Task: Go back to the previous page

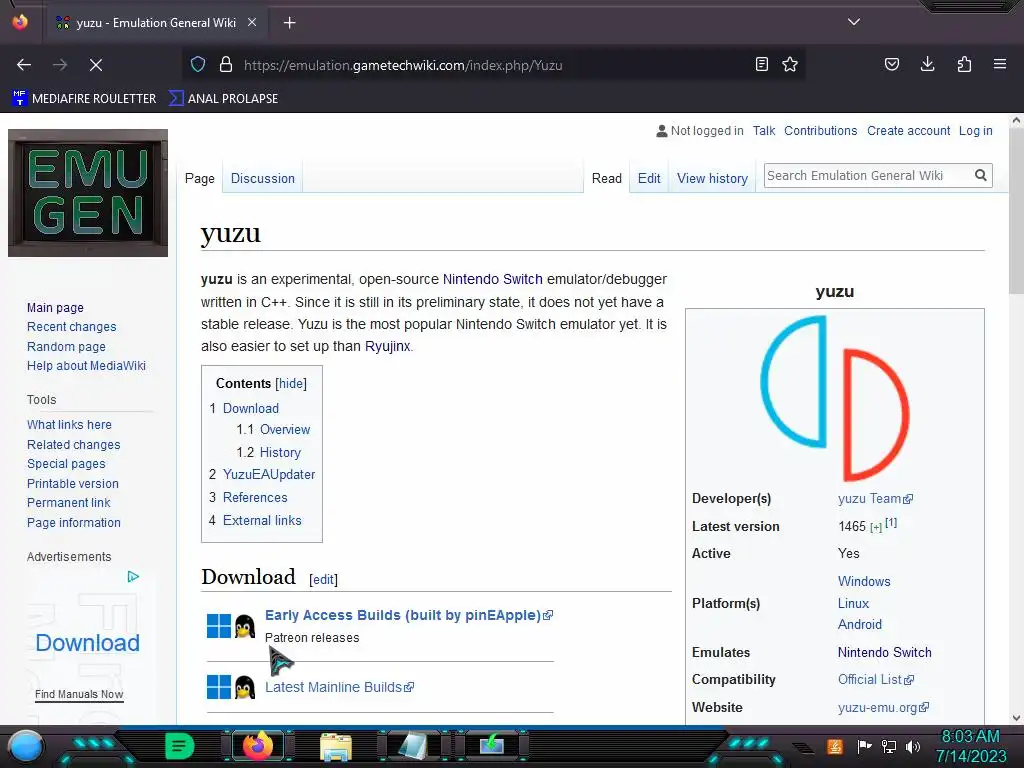Action: pyautogui.click(x=24, y=65)
